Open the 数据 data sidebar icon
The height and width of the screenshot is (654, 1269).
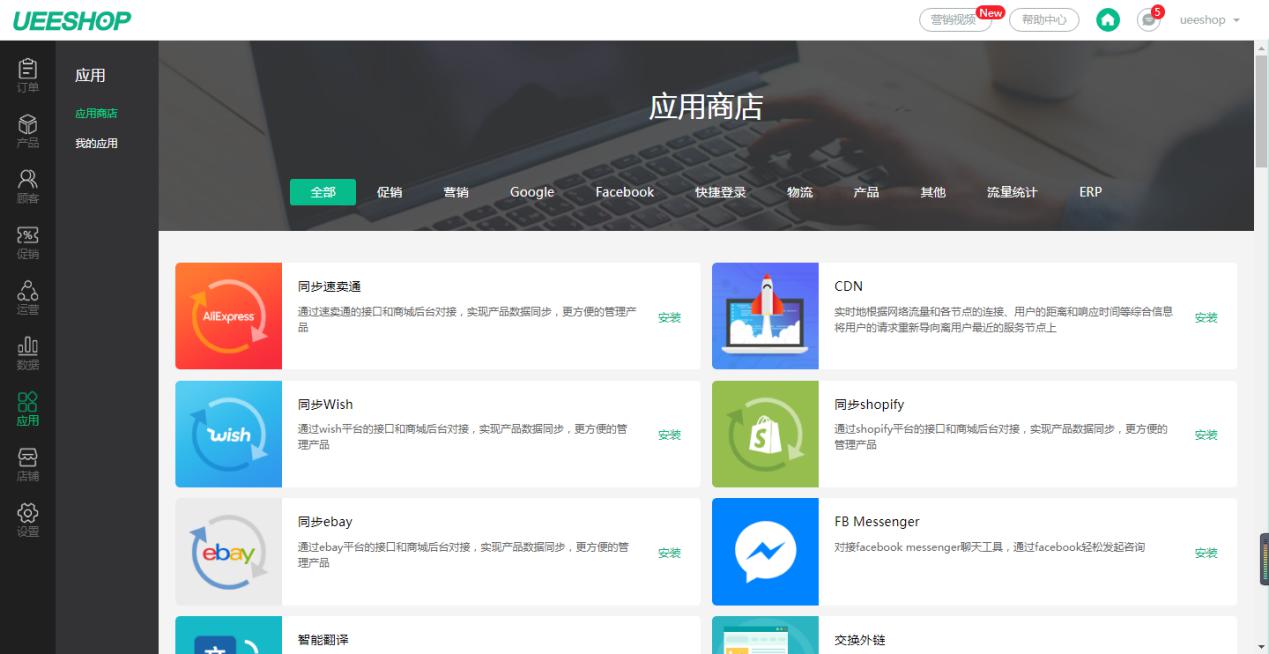pyautogui.click(x=28, y=353)
